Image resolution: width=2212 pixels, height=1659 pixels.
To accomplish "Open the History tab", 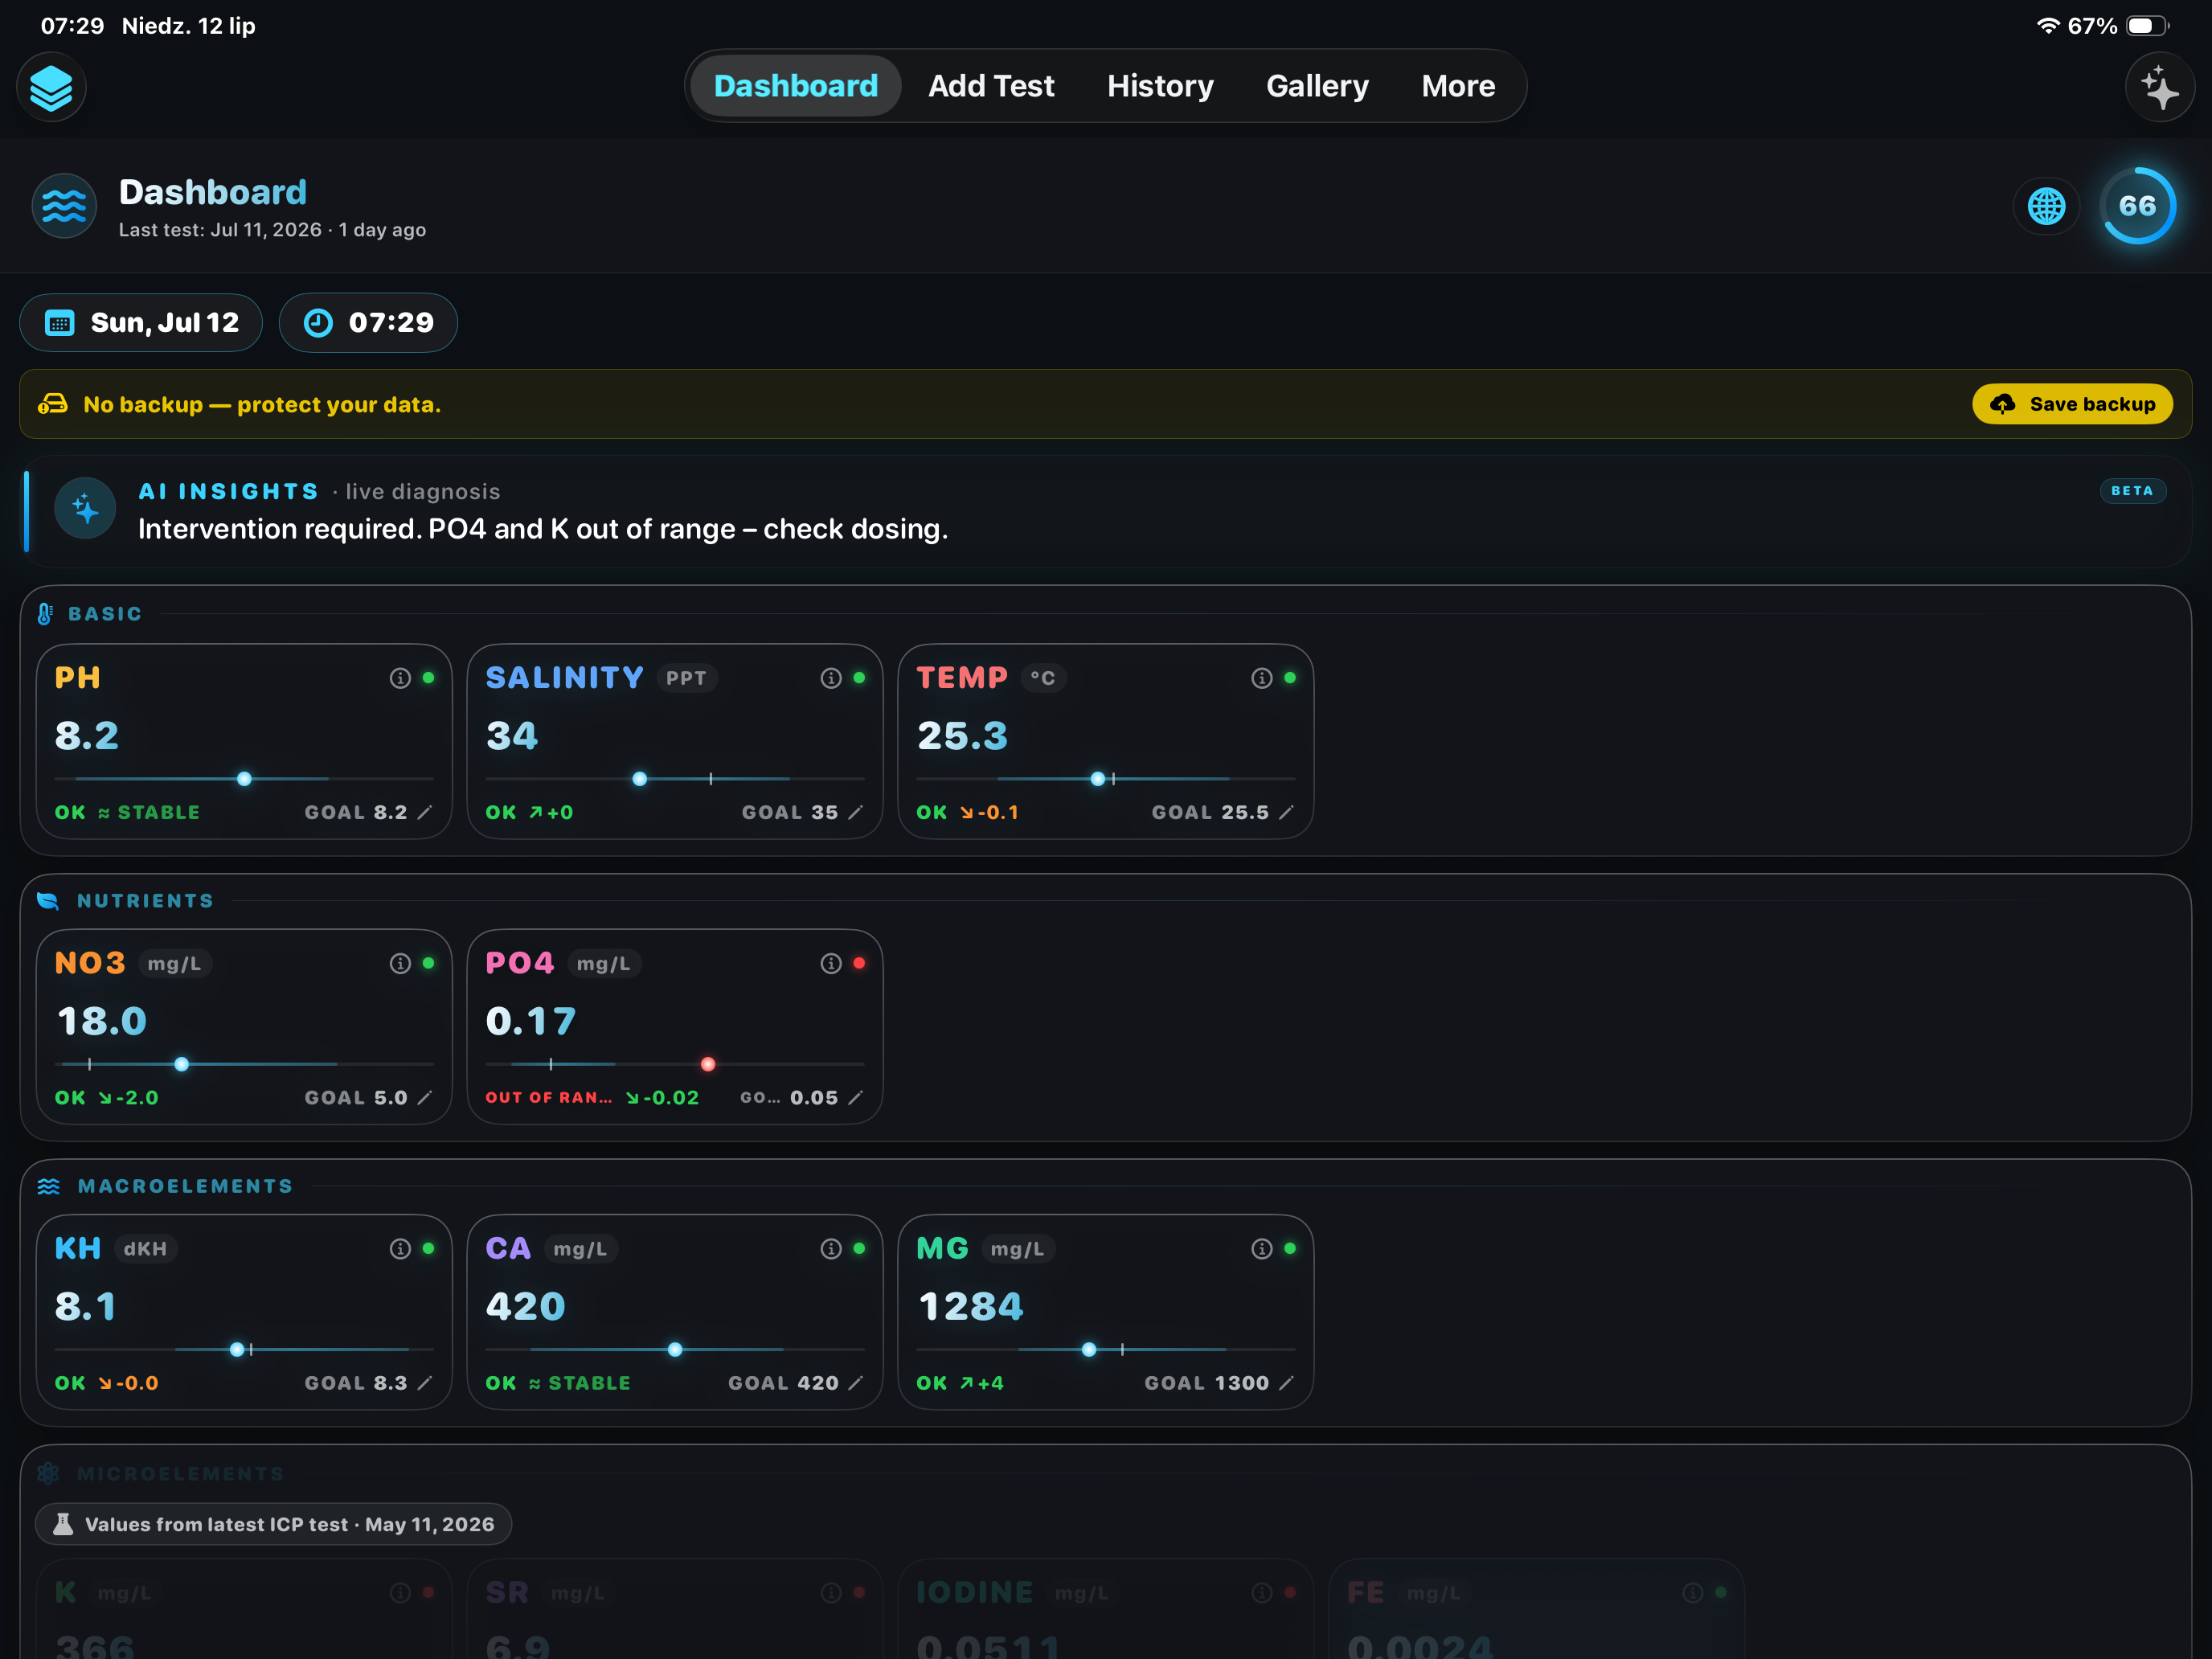I will coord(1160,86).
